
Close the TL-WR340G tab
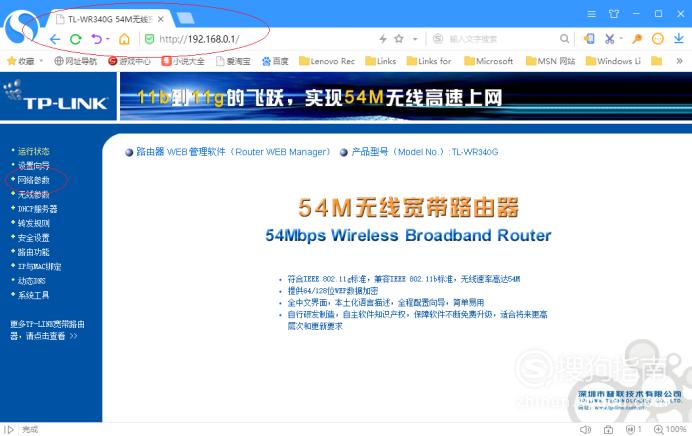click(161, 19)
